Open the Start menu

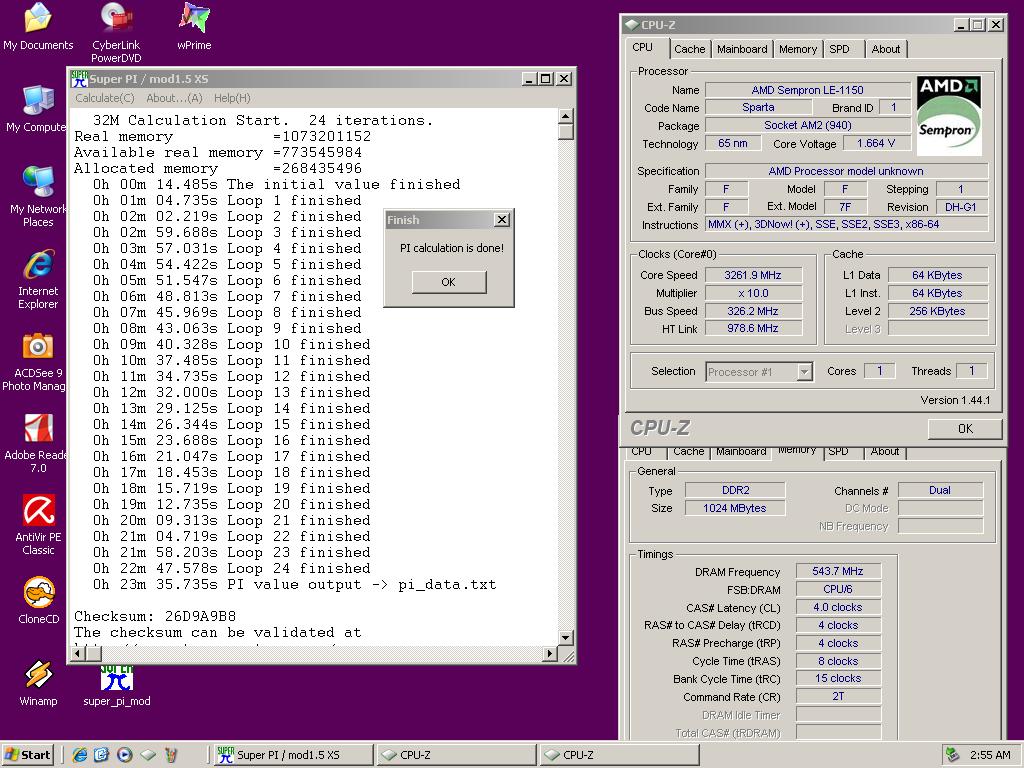click(x=27, y=755)
